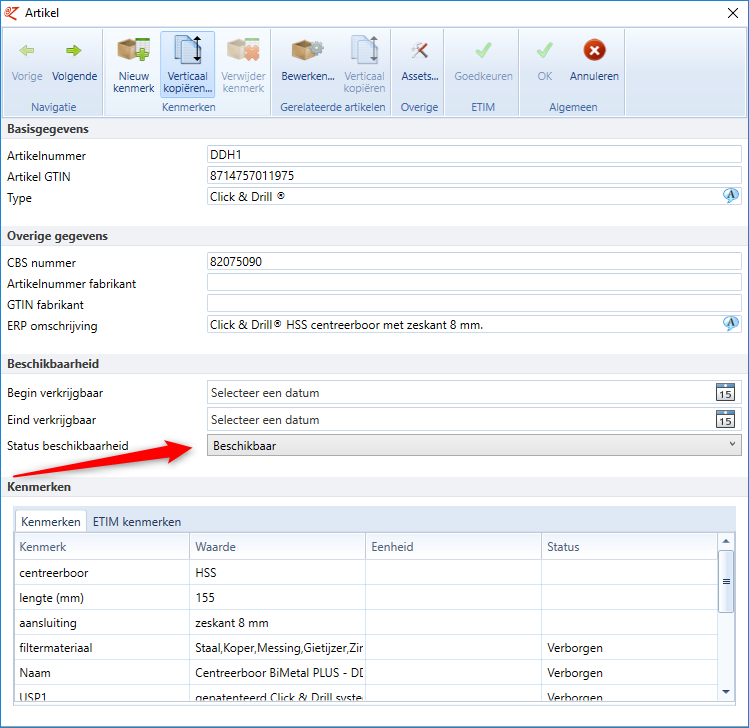The width and height of the screenshot is (749, 728).
Task: Select the centreerboor row
Action: point(366,572)
